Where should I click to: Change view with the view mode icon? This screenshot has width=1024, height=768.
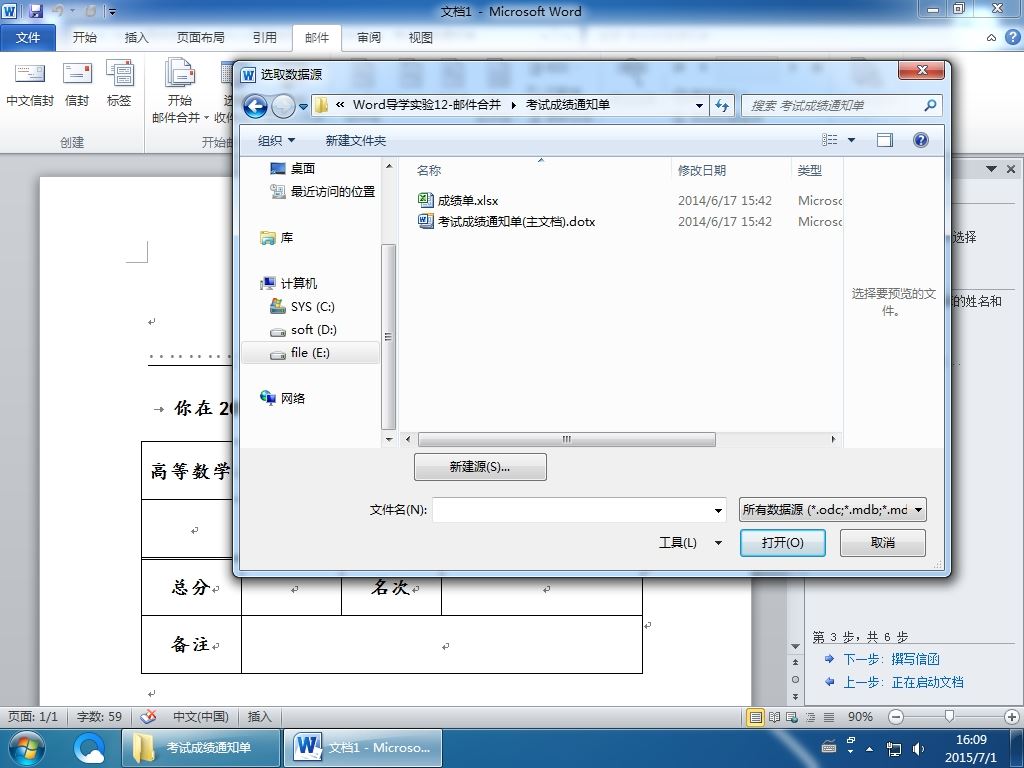[x=829, y=140]
